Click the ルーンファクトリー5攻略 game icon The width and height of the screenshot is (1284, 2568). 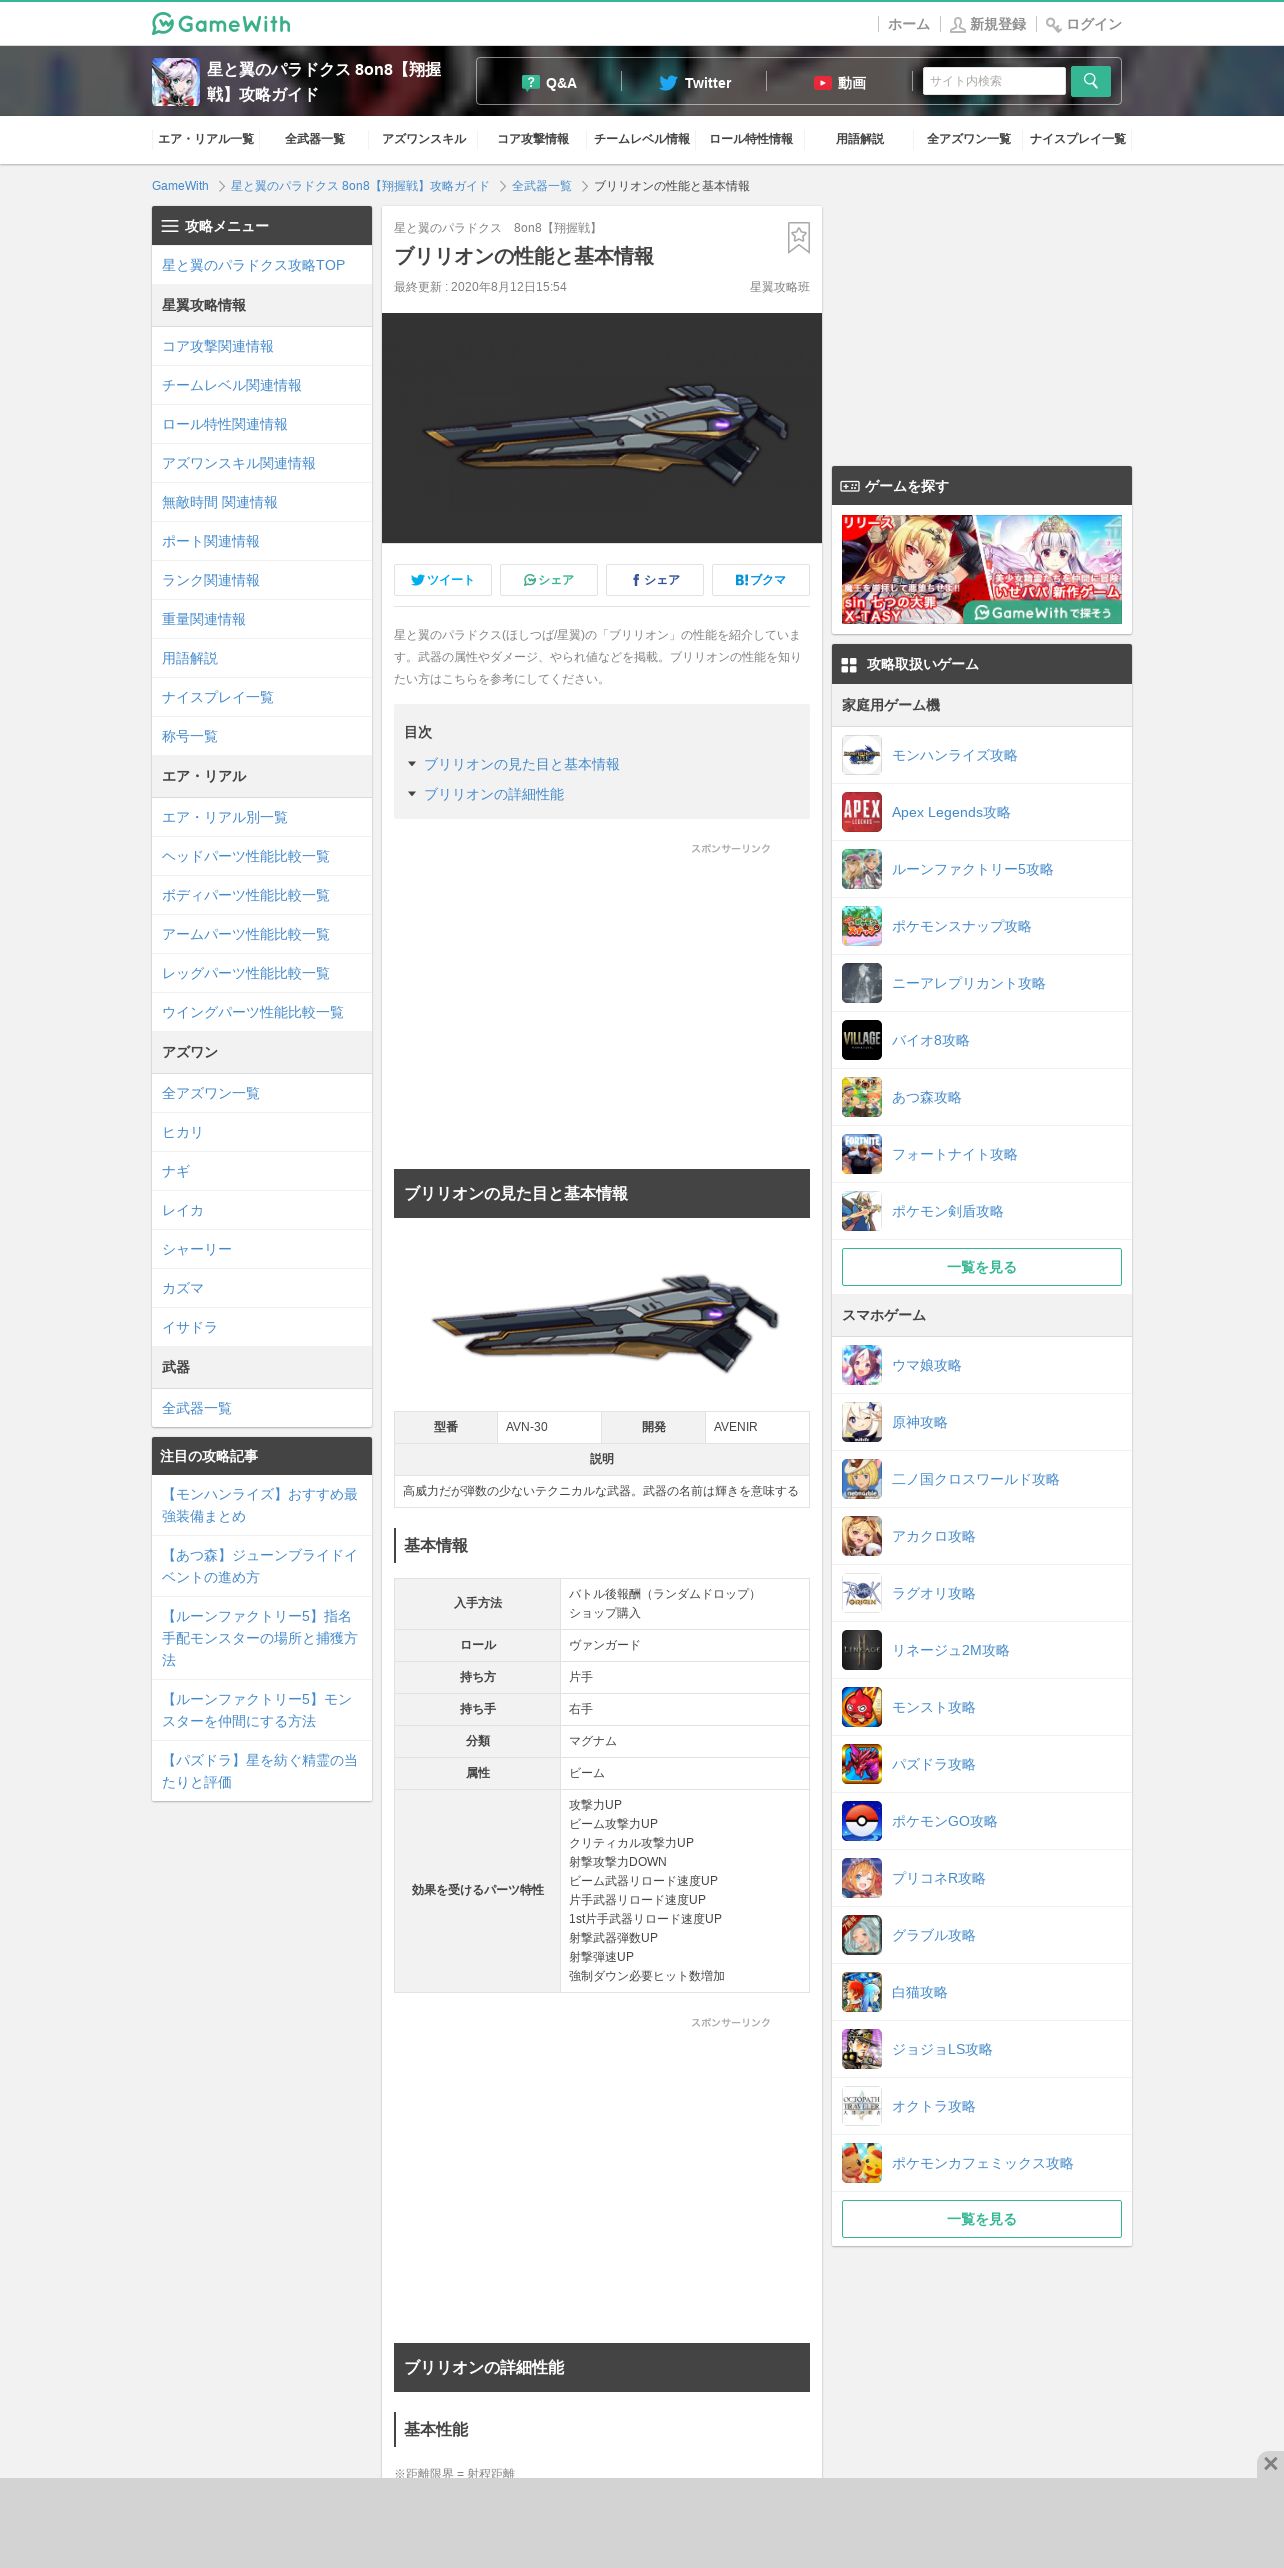coord(862,869)
